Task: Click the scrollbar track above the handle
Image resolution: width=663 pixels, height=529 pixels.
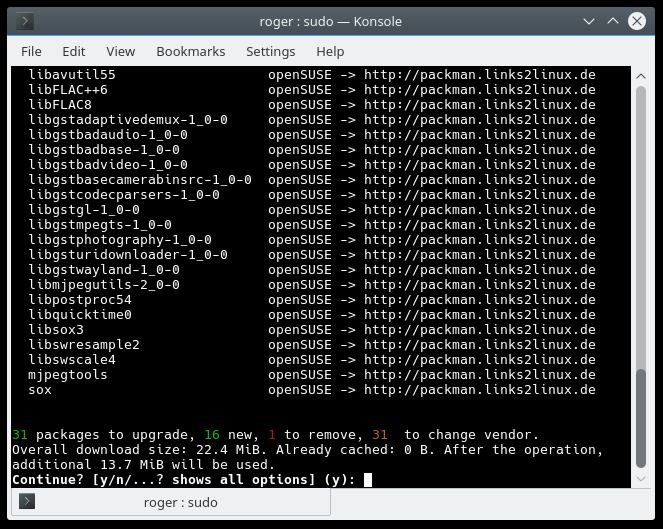Action: pyautogui.click(x=641, y=227)
